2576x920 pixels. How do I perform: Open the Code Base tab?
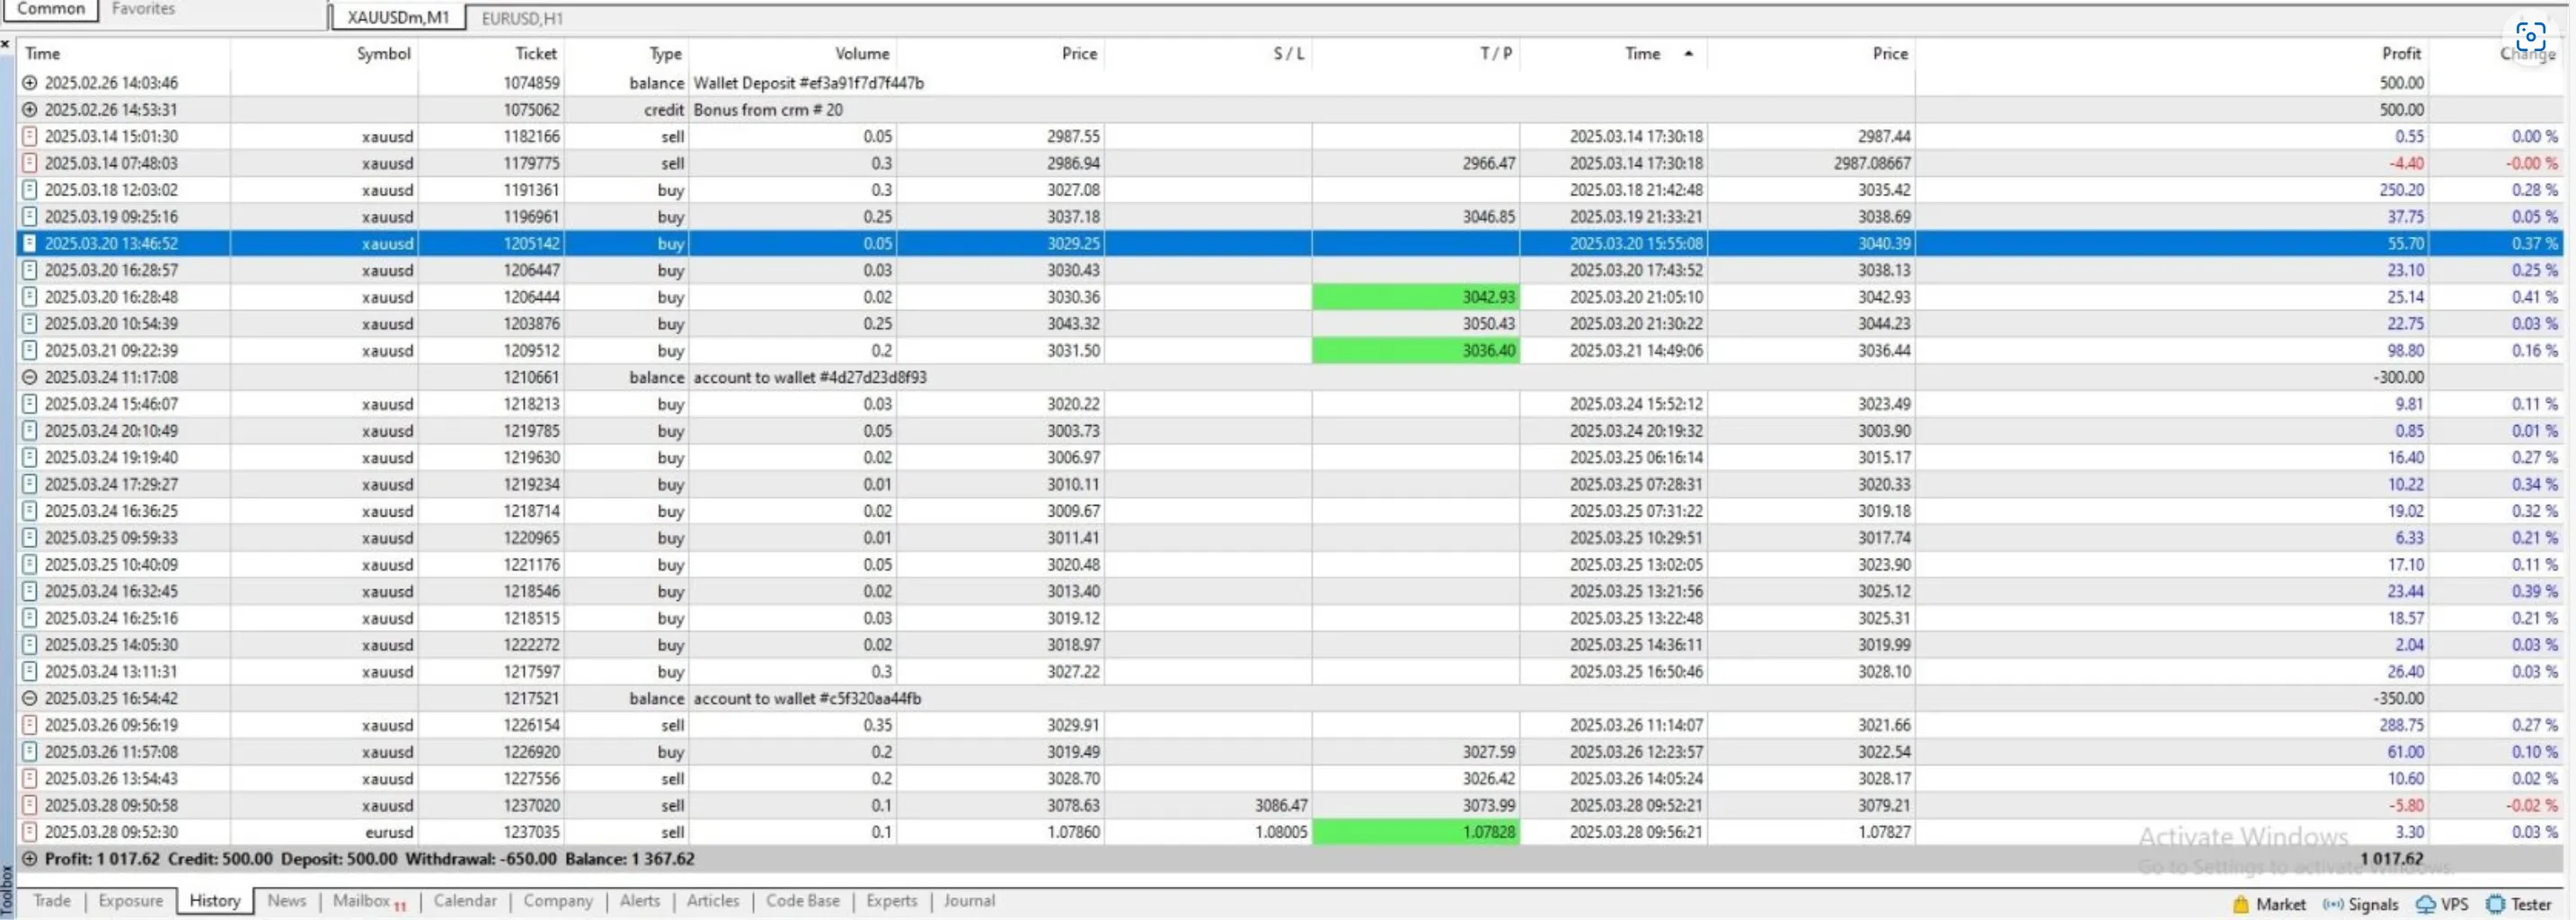[x=803, y=901]
